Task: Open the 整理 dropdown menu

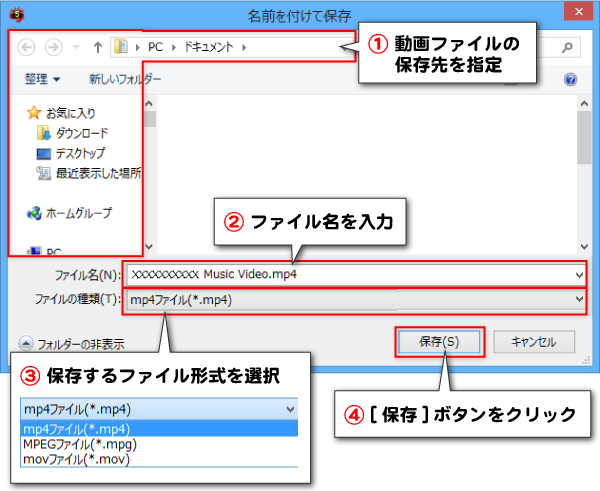Action: pos(42,79)
